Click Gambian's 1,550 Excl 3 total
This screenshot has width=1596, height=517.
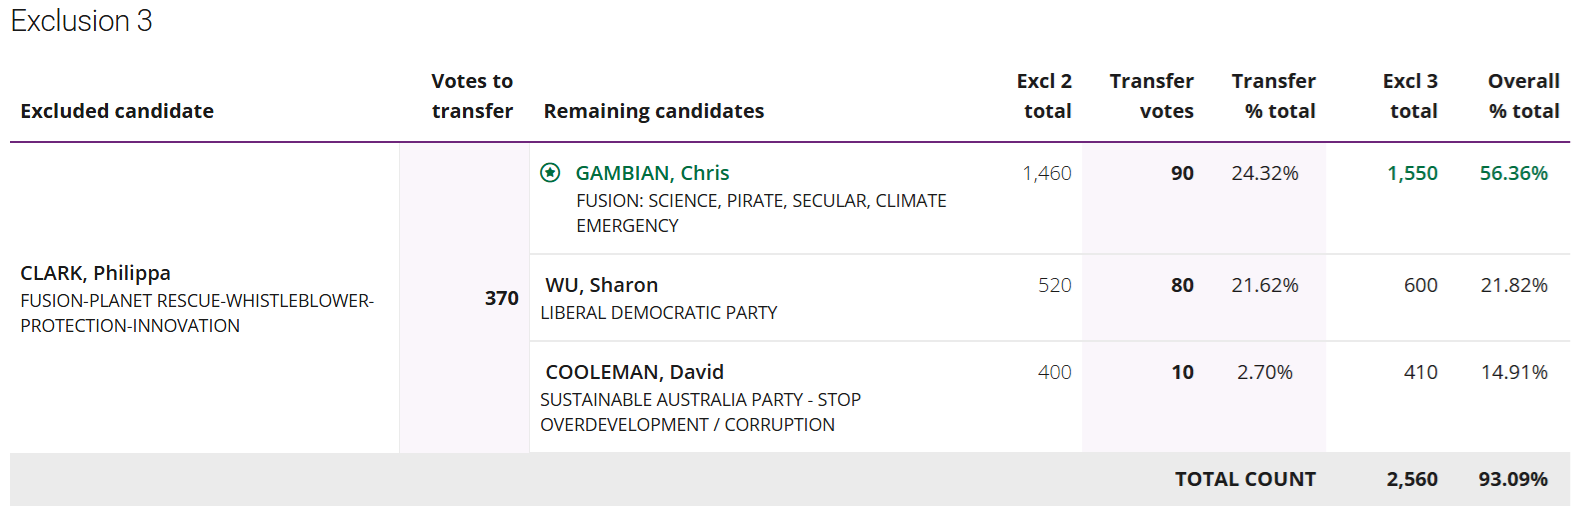coord(1412,173)
